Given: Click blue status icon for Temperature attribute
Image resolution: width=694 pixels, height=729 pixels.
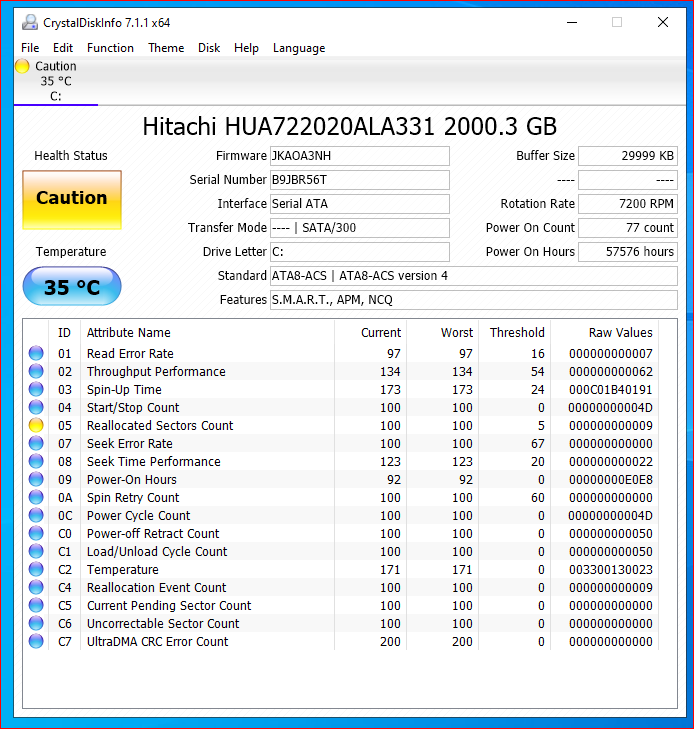Looking at the screenshot, I should pyautogui.click(x=36, y=569).
